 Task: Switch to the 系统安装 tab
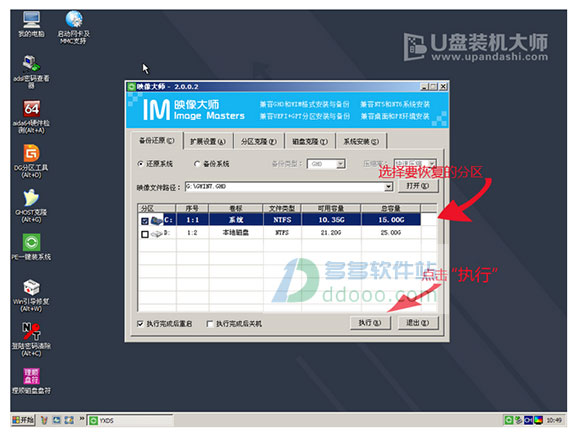(361, 142)
